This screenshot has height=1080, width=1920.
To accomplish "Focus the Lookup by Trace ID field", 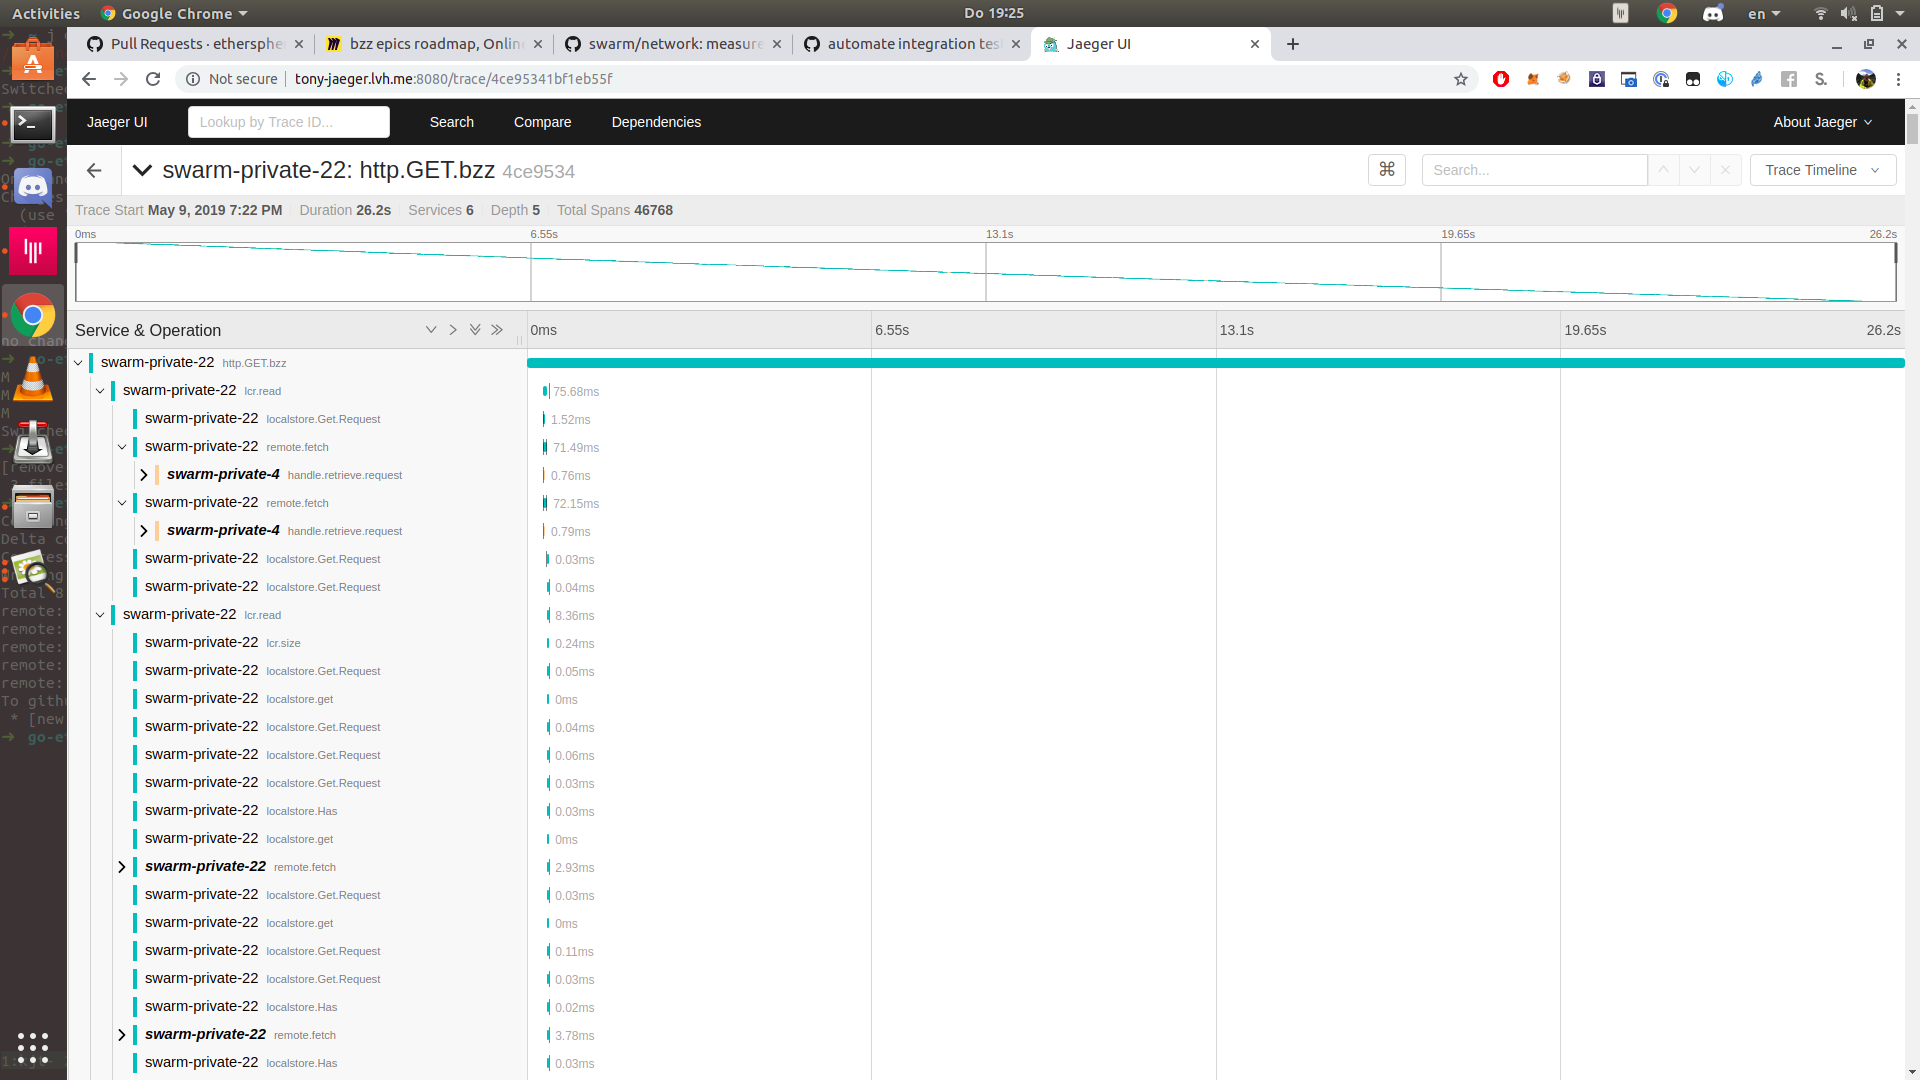I will tap(289, 122).
